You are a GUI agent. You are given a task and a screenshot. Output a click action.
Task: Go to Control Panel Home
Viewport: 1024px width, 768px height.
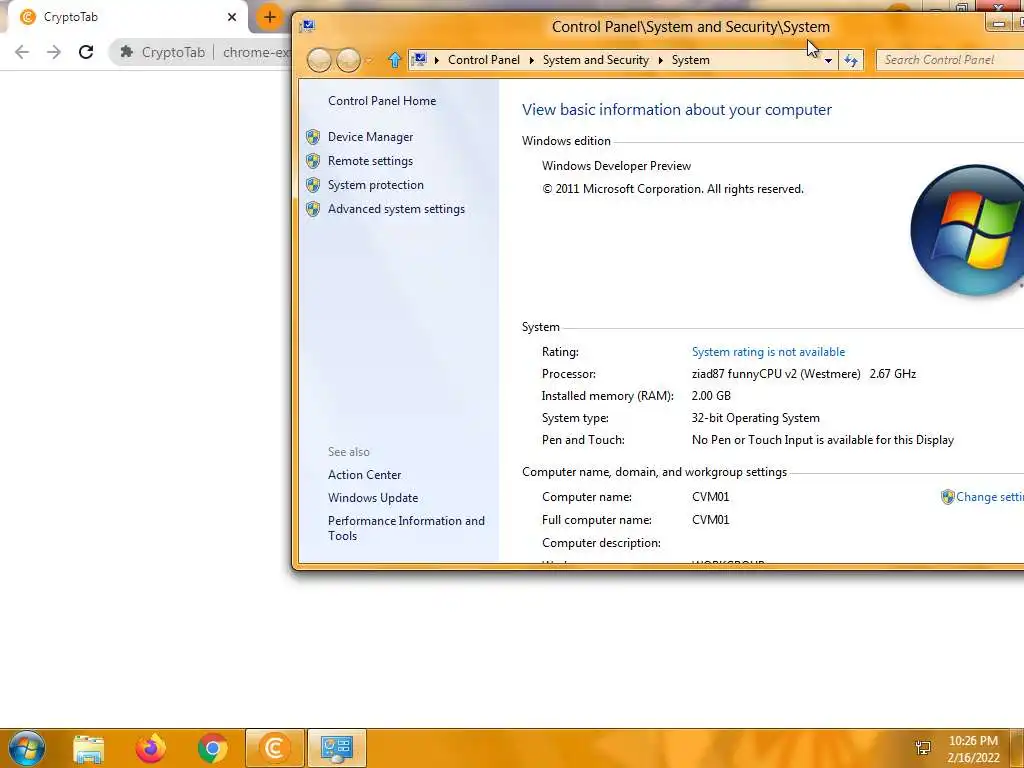point(382,101)
